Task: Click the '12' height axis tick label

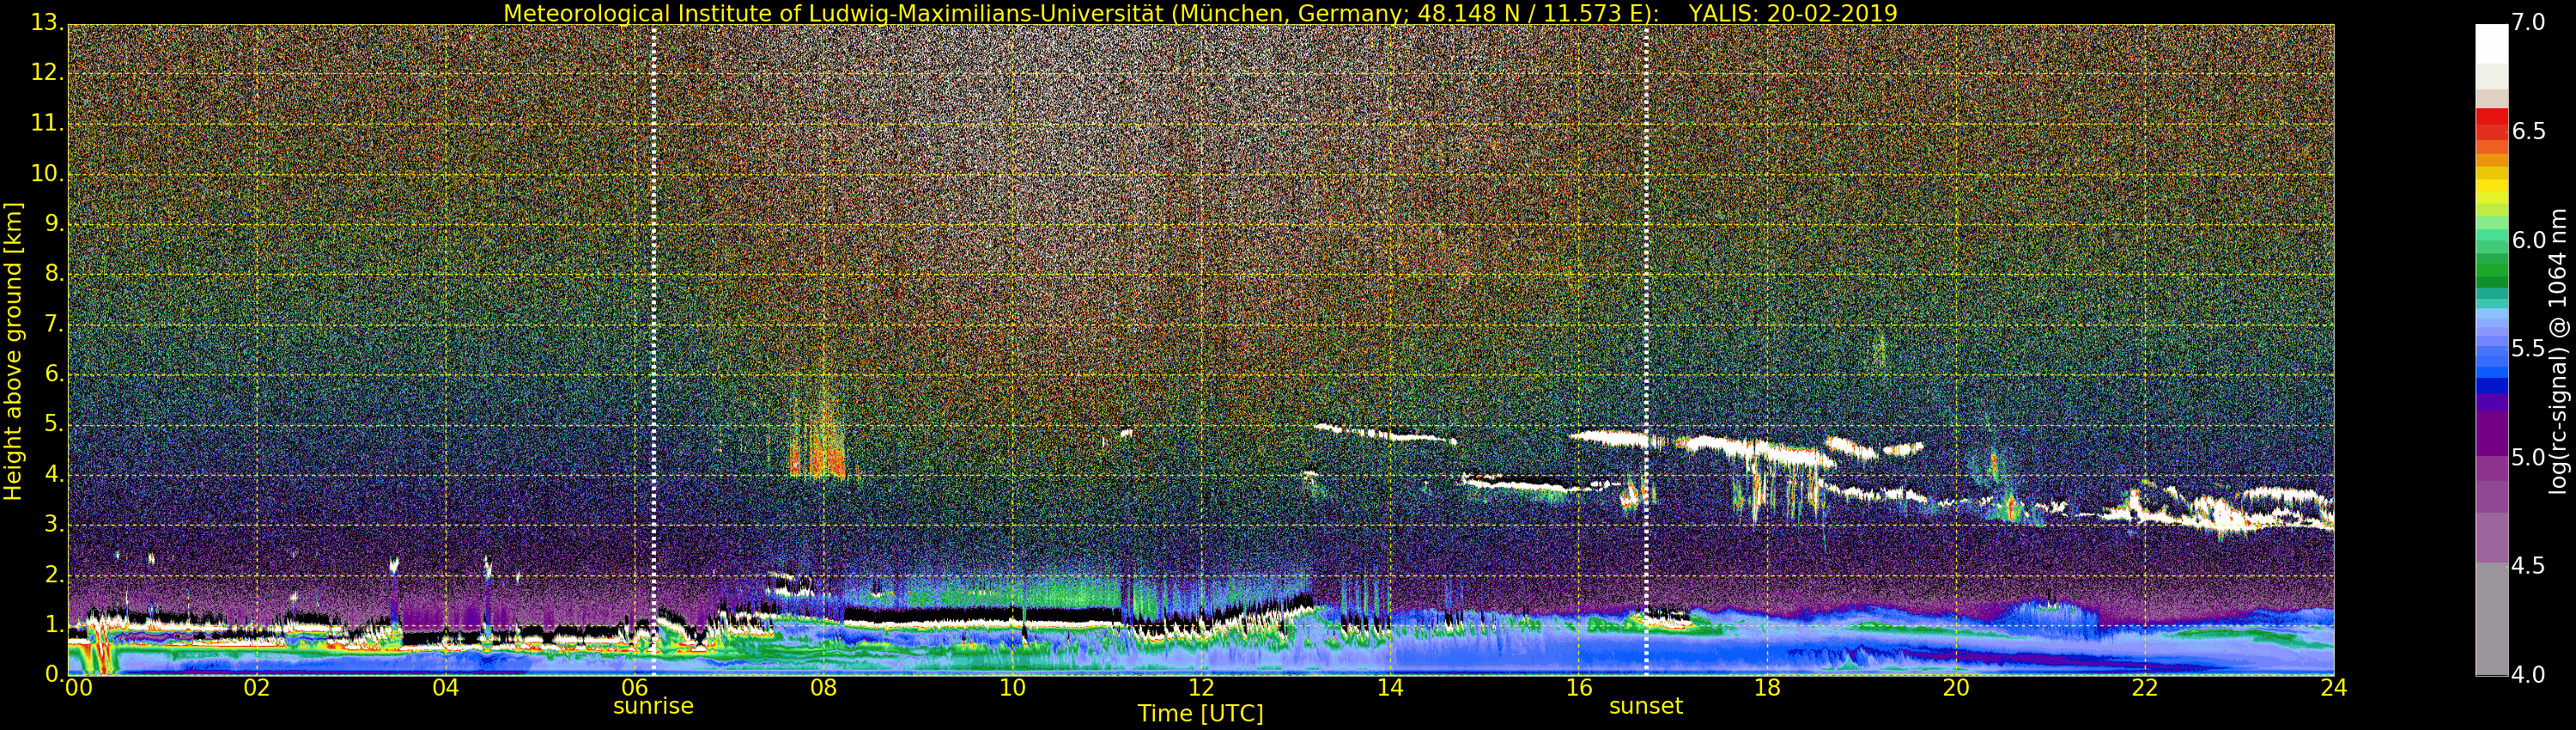Action: pos(48,73)
